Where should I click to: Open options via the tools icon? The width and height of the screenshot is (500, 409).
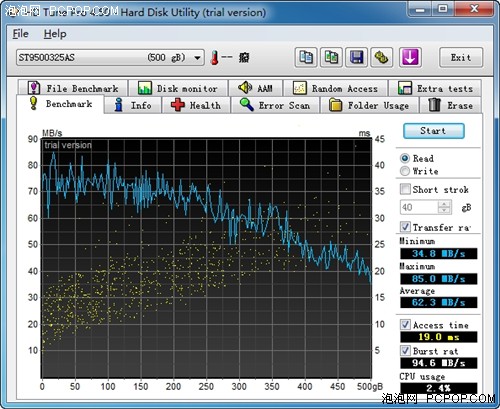coord(382,57)
